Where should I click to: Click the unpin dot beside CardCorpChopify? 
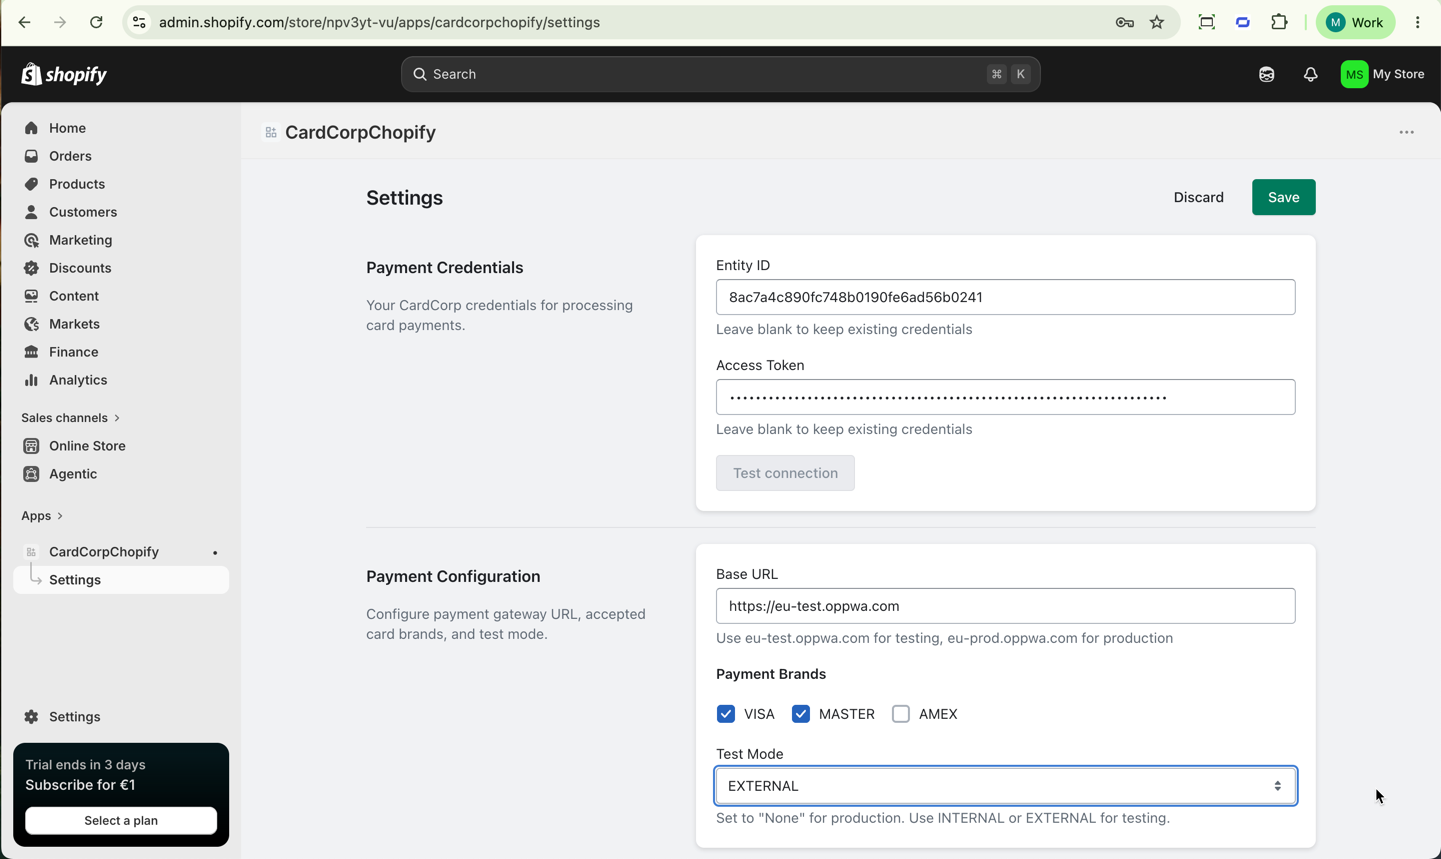[215, 553]
